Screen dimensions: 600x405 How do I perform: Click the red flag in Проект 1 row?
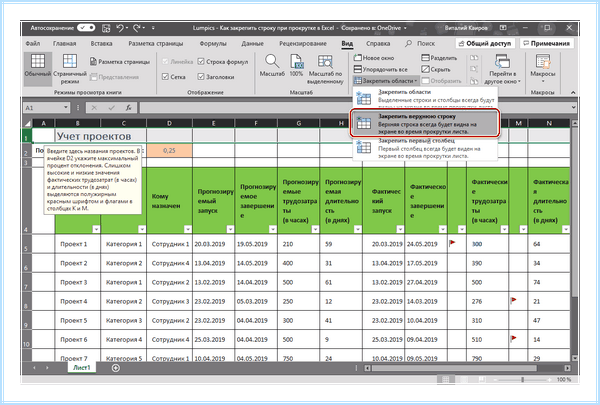(x=452, y=243)
